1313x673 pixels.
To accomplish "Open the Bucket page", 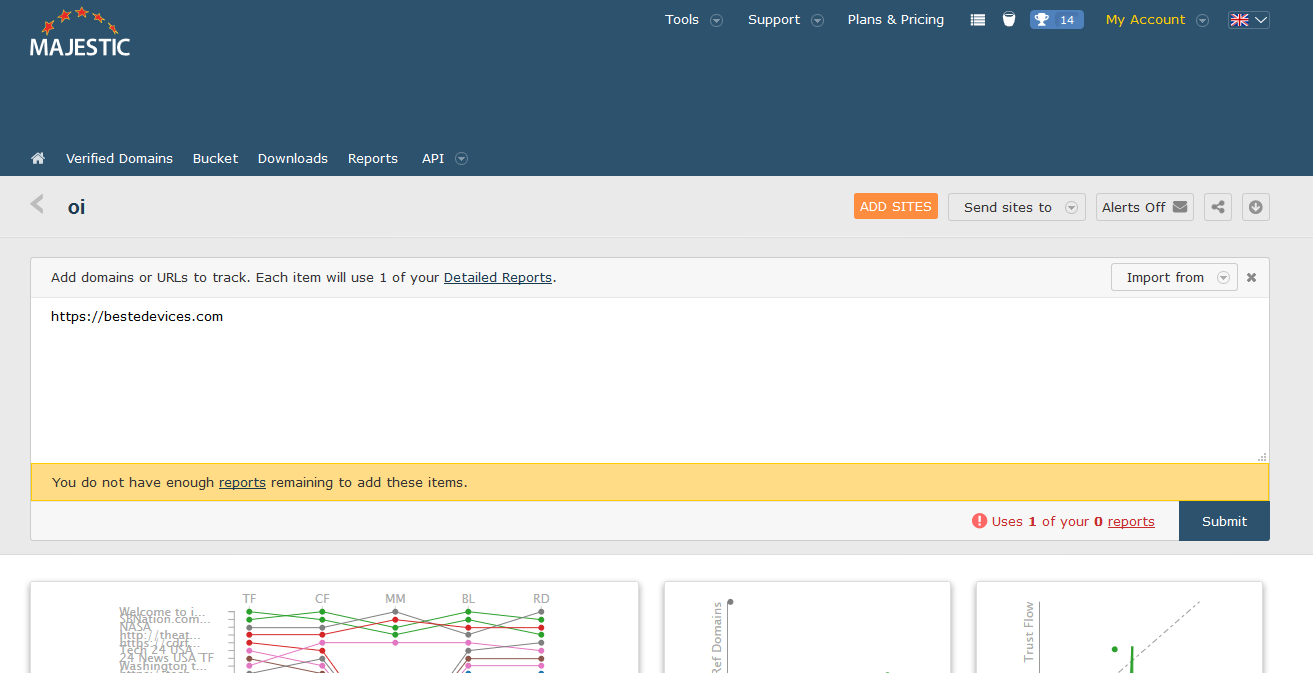I will click(215, 158).
